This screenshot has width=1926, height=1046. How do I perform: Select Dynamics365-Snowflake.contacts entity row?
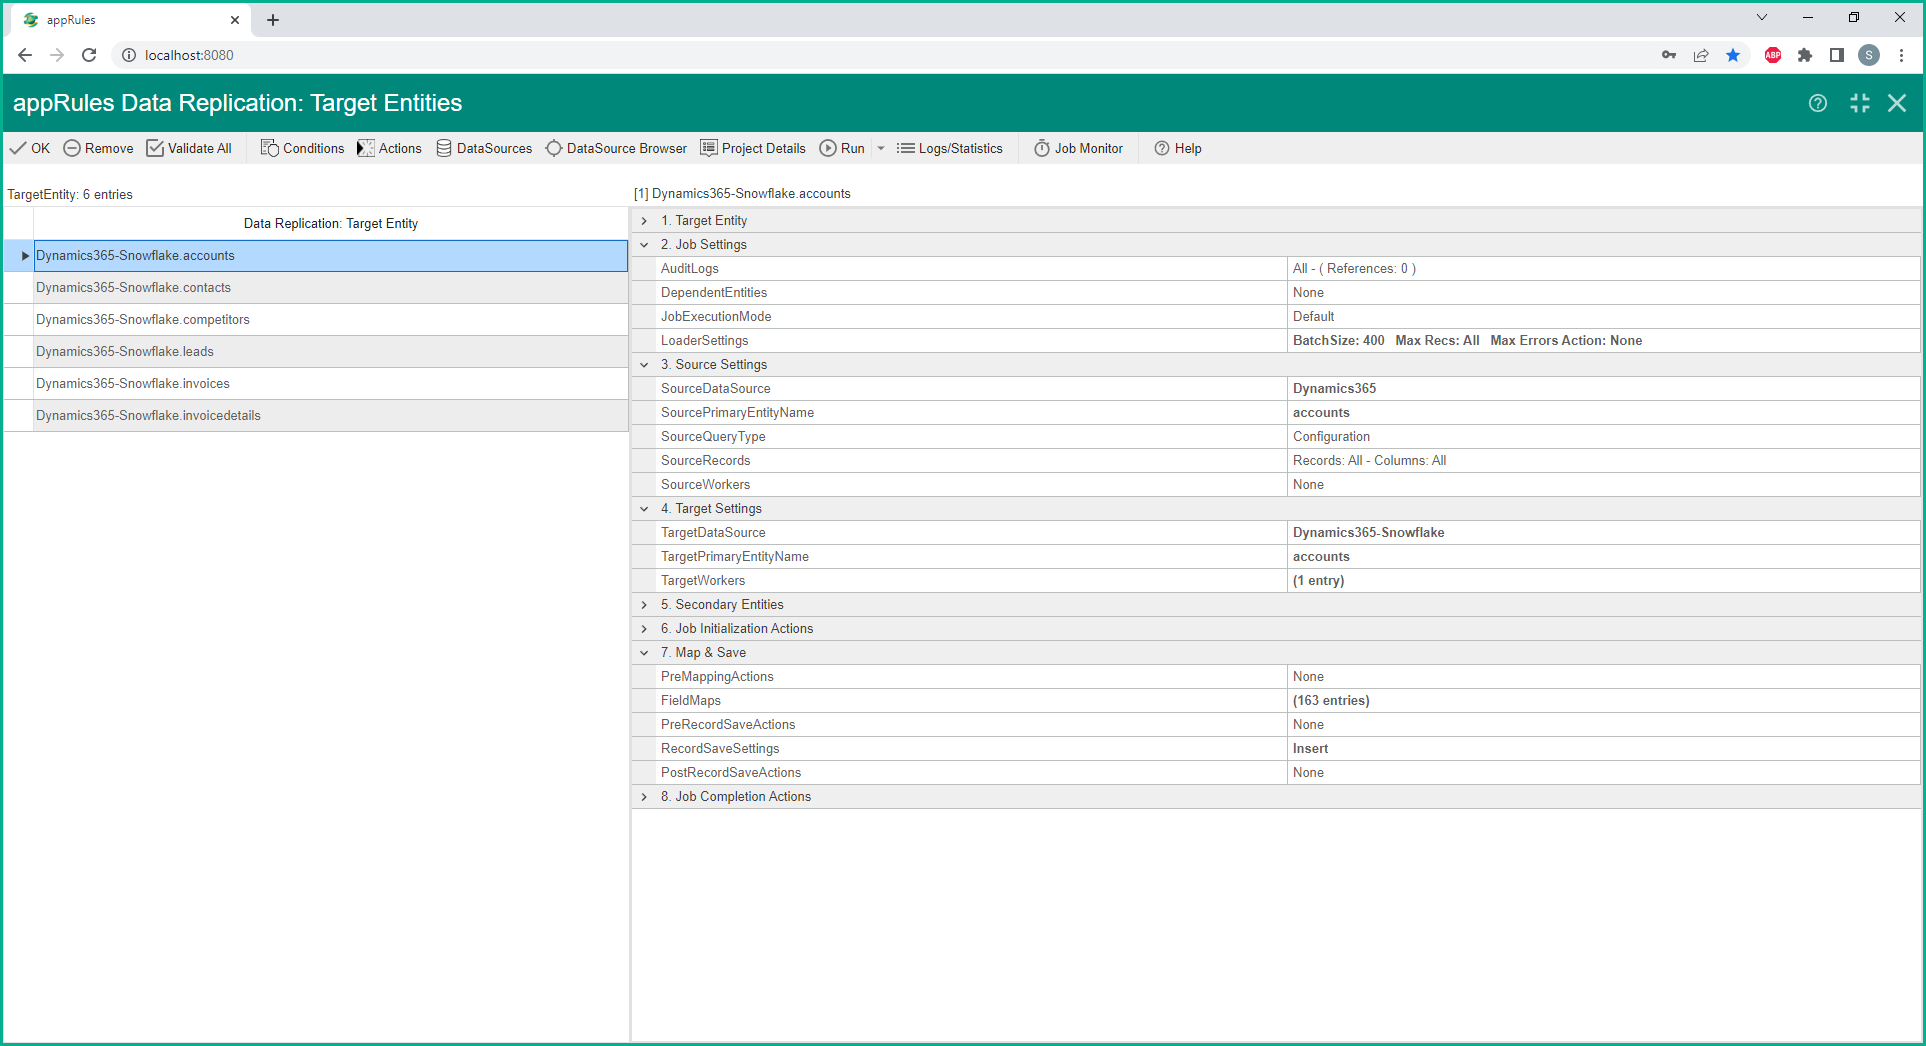pyautogui.click(x=133, y=288)
